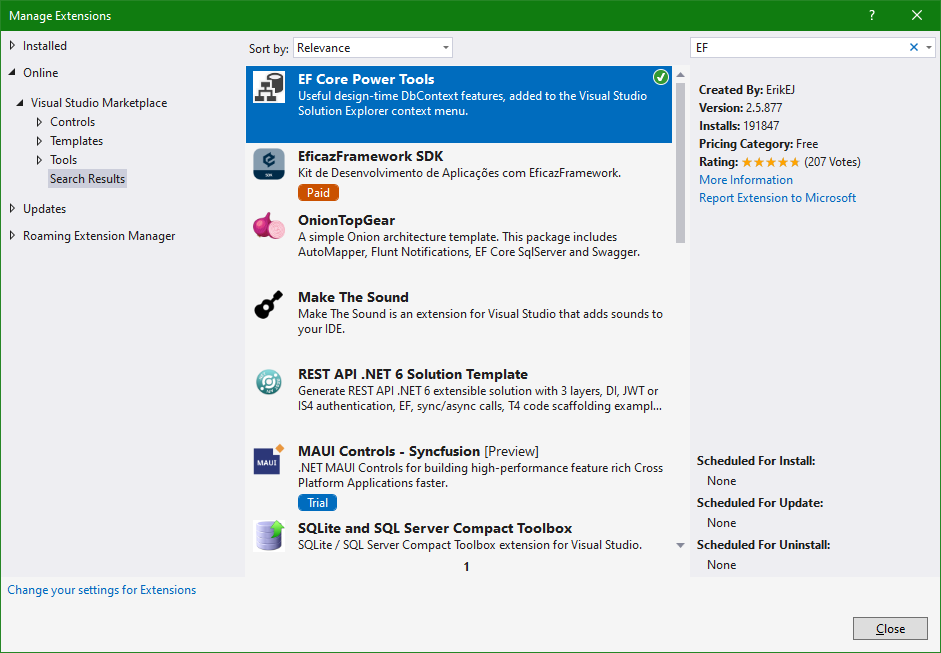Screen dimensions: 941x653
Task: Select the Tools tree item
Action: (64, 160)
